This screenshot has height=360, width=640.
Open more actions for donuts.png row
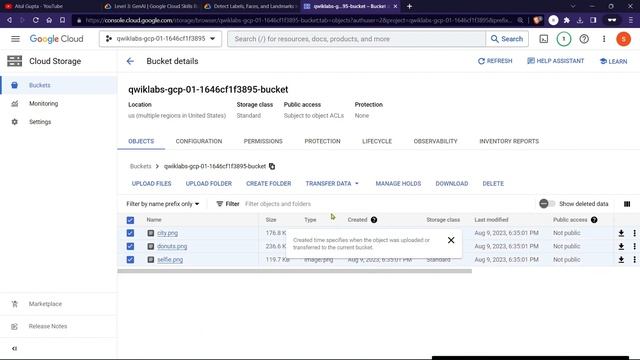(x=634, y=246)
